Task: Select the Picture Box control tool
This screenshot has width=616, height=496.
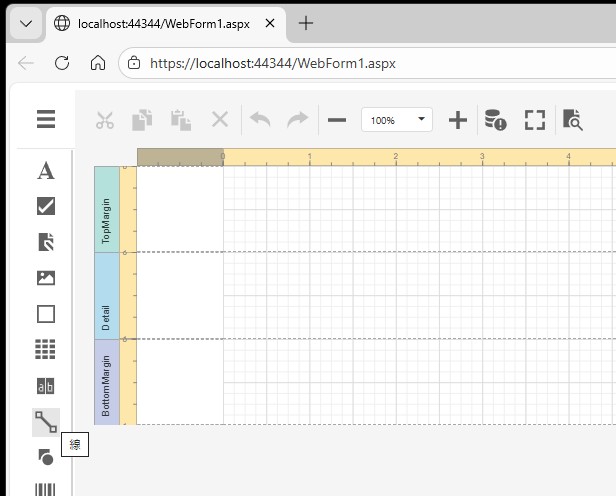Action: coord(46,278)
